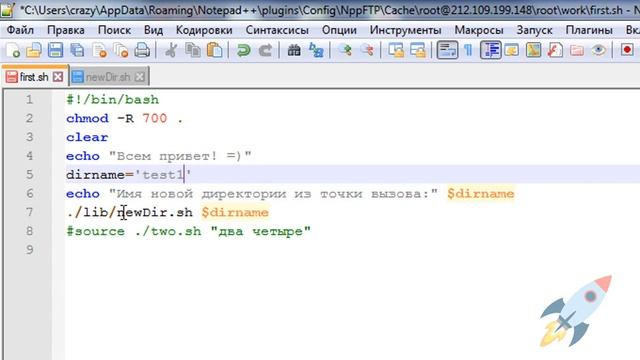This screenshot has width=640, height=360.
Task: Click the 'test1' string on line 5
Action: click(163, 175)
